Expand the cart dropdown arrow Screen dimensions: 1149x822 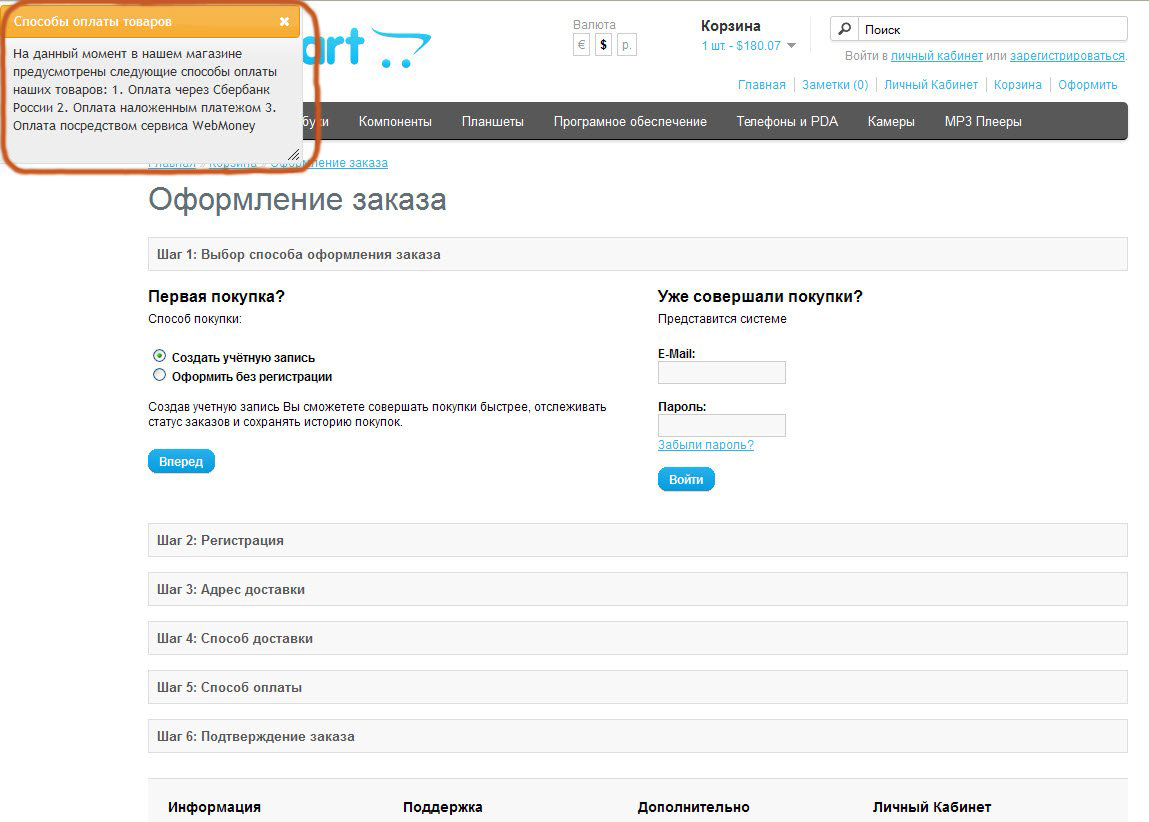(x=791, y=46)
